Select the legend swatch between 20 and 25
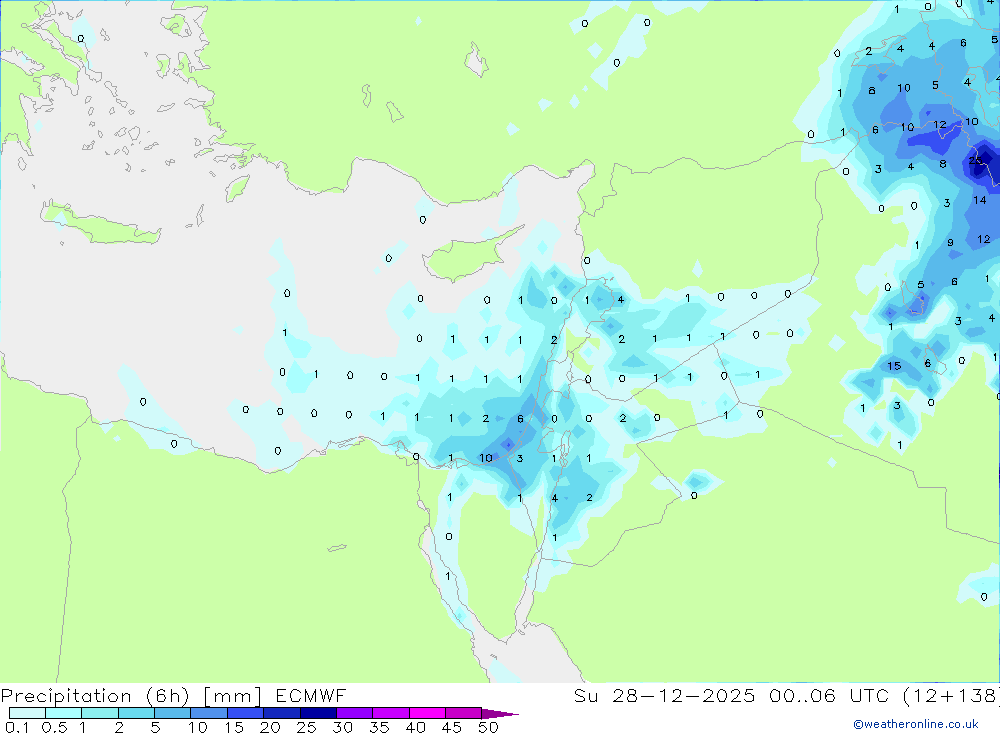 (282, 713)
